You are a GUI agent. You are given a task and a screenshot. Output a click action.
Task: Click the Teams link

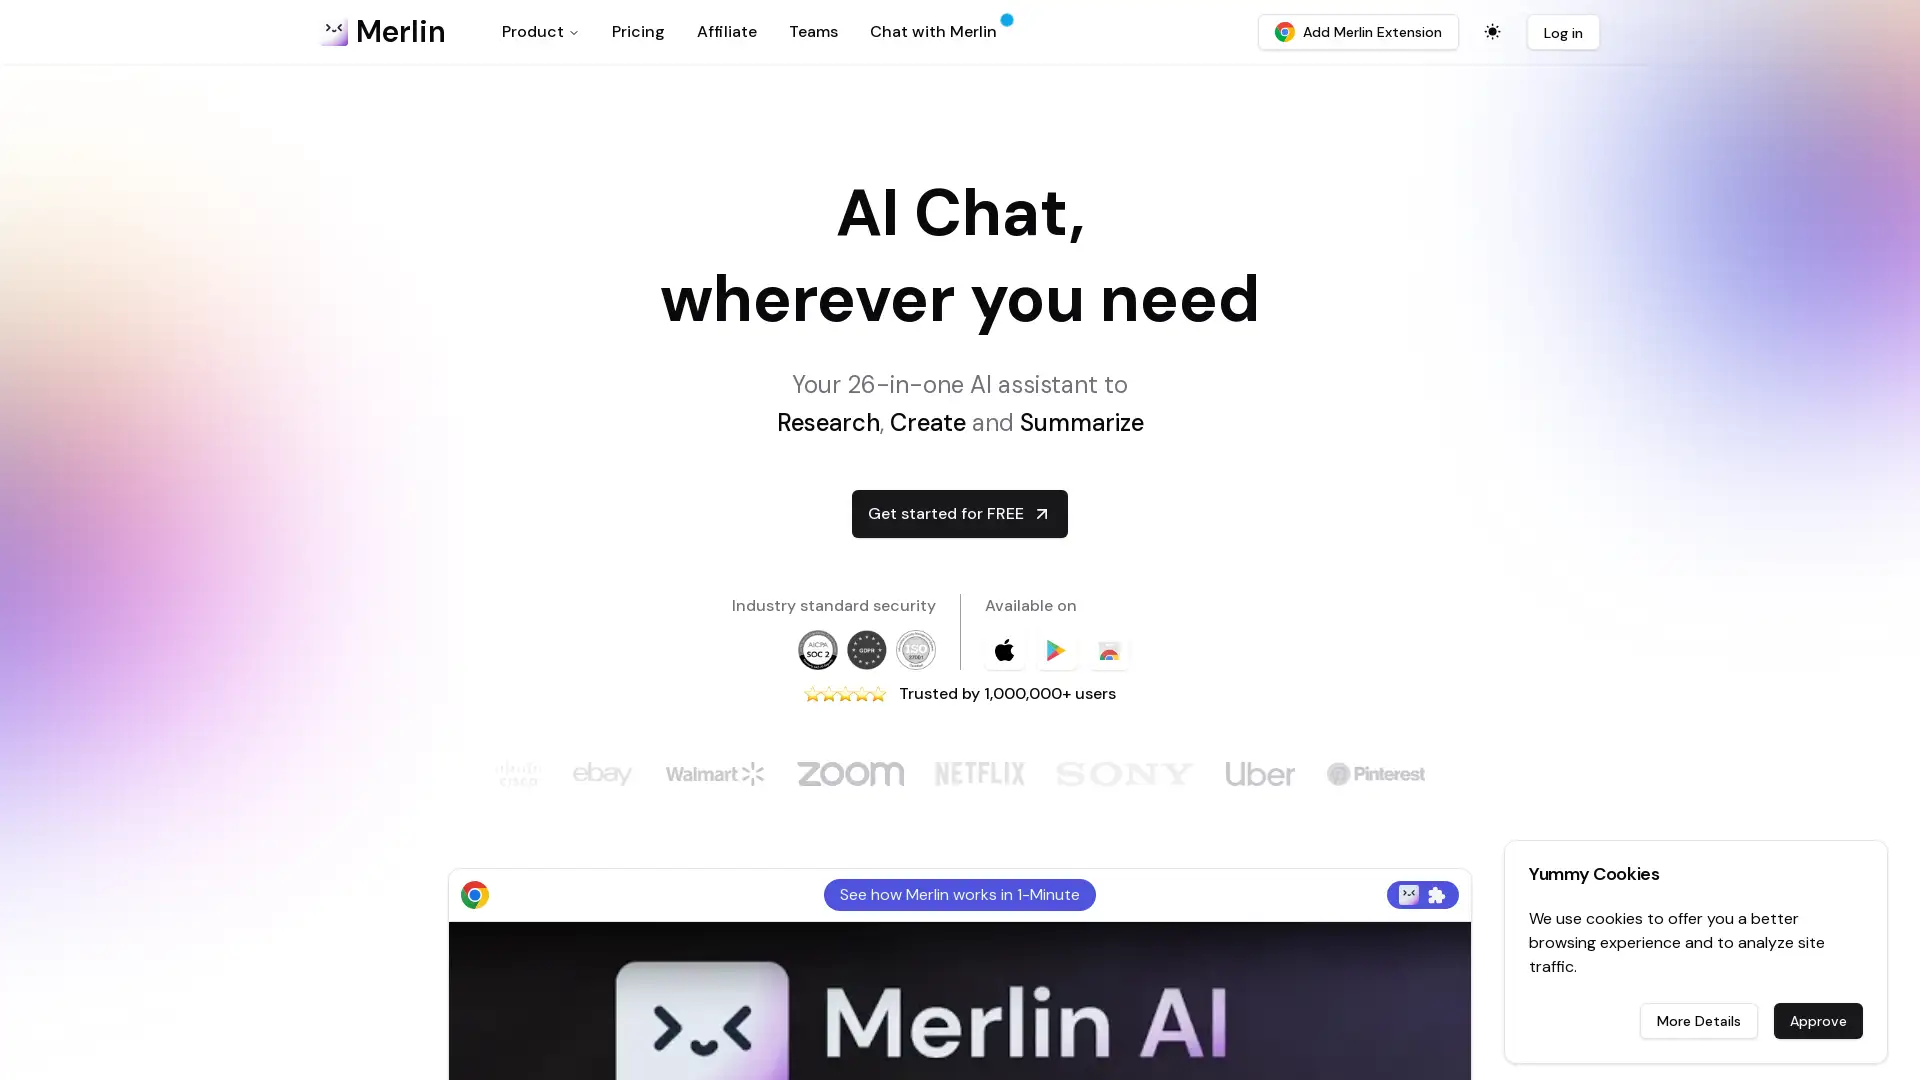pos(814,32)
